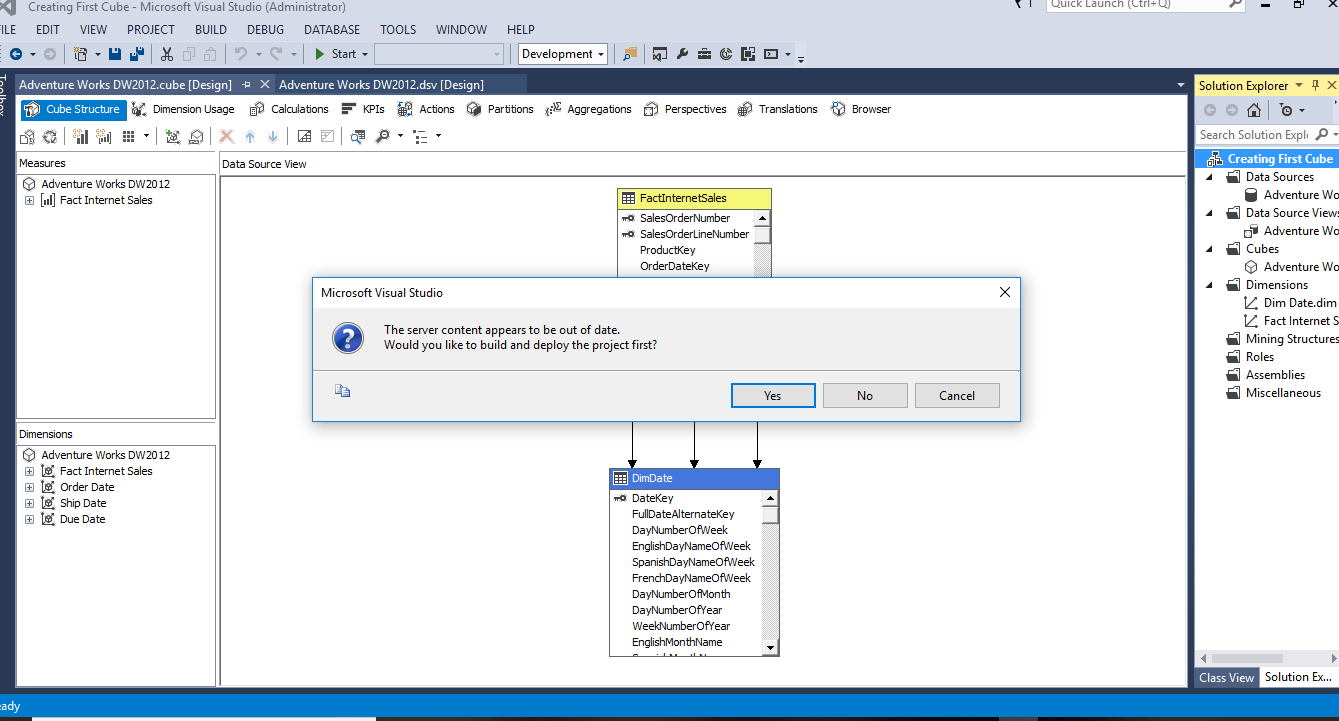Screen dimensions: 1339x721
Task: Open the DEBUG menu
Action: click(x=265, y=29)
